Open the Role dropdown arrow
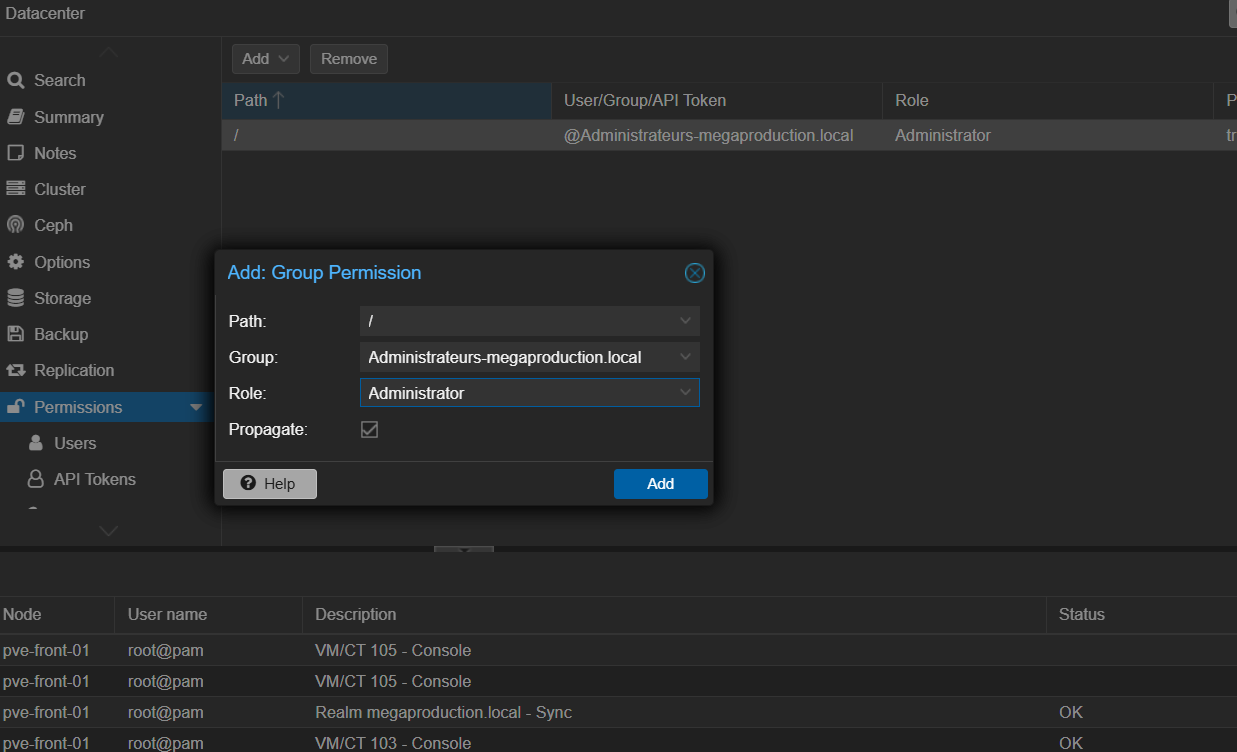Viewport: 1237px width, 752px height. click(685, 393)
